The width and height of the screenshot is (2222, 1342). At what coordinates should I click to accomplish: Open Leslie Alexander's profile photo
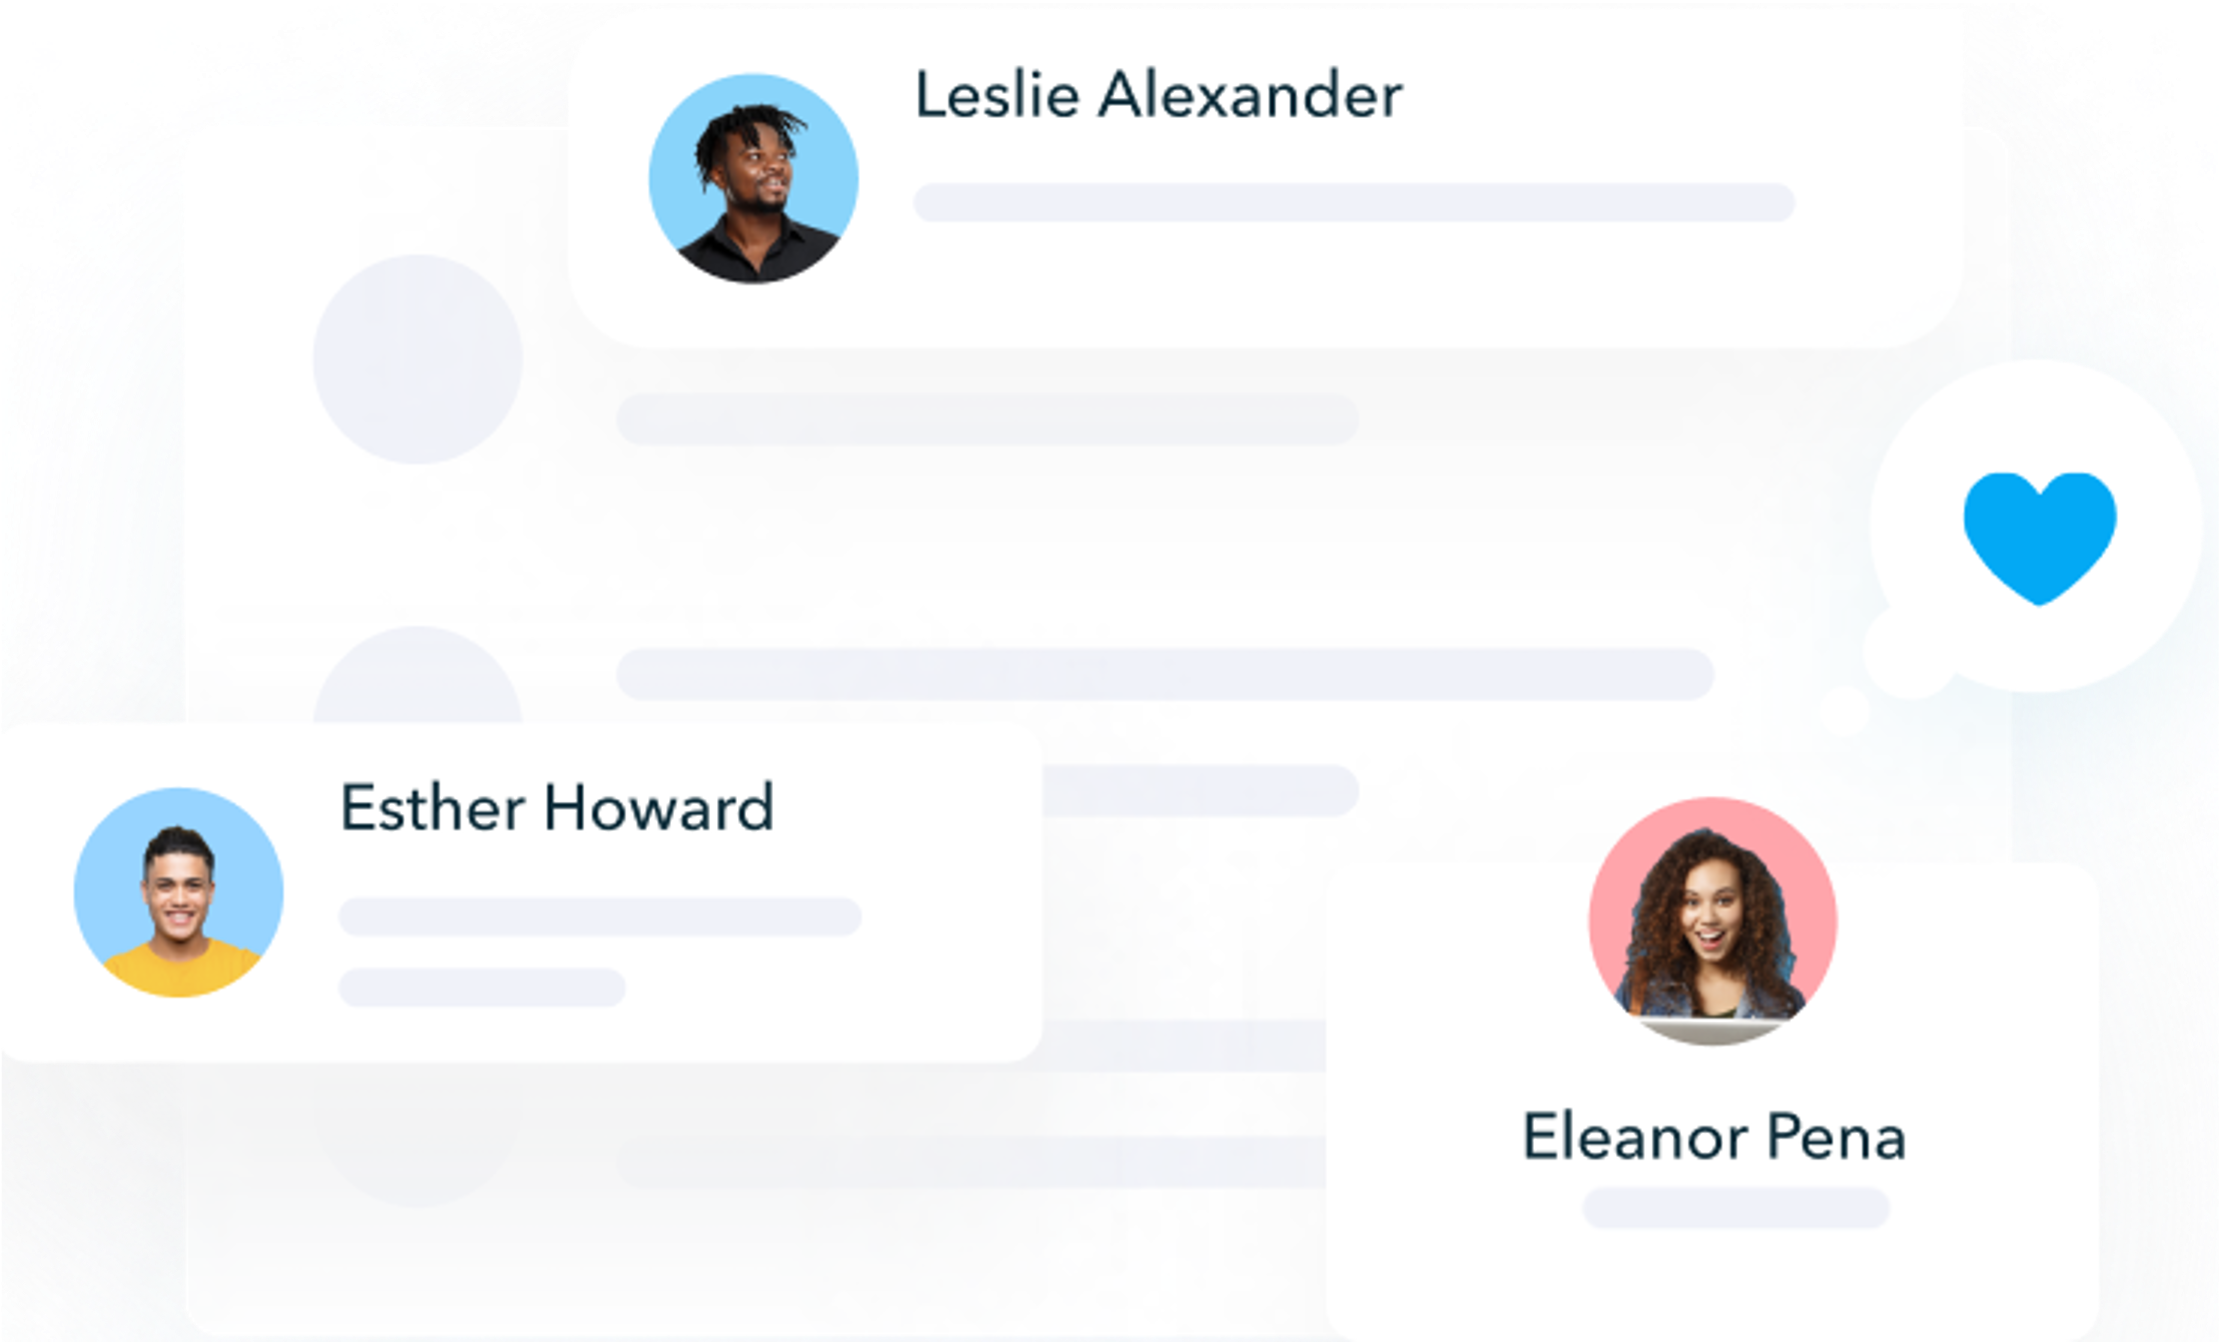pos(753,178)
